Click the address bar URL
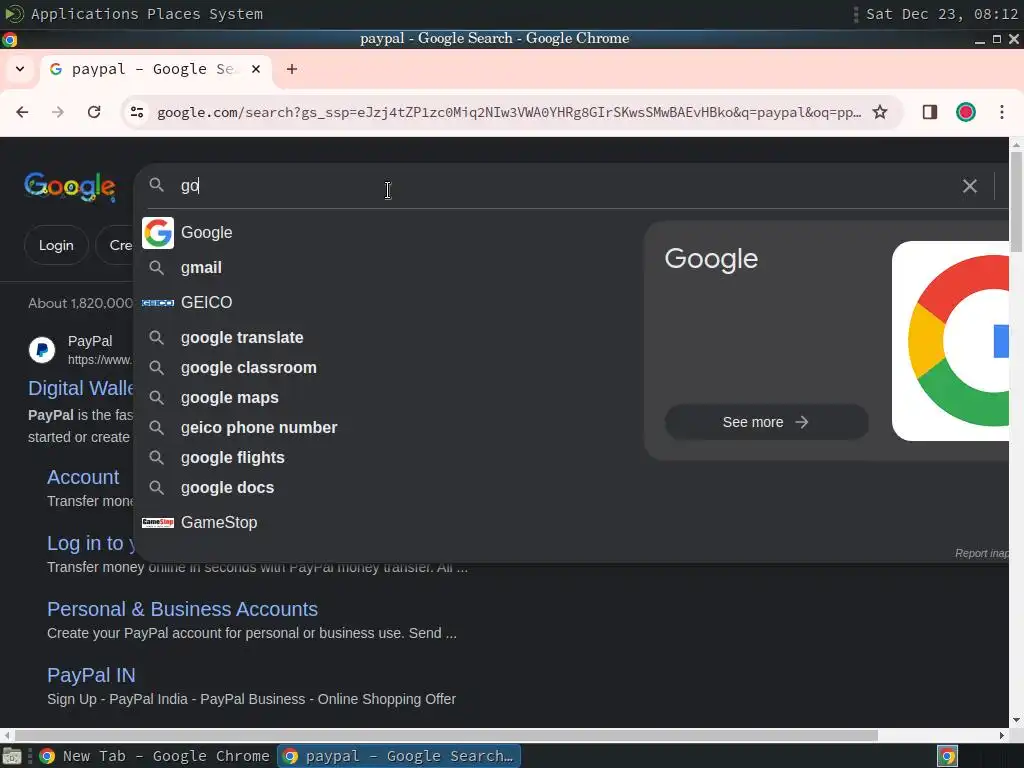This screenshot has width=1024, height=768. tap(509, 112)
